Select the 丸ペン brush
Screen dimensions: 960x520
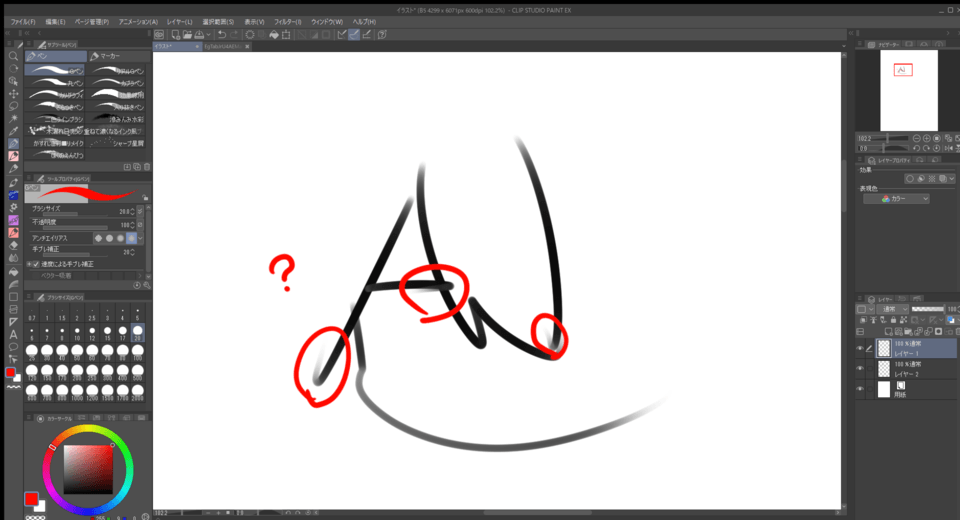coord(56,83)
